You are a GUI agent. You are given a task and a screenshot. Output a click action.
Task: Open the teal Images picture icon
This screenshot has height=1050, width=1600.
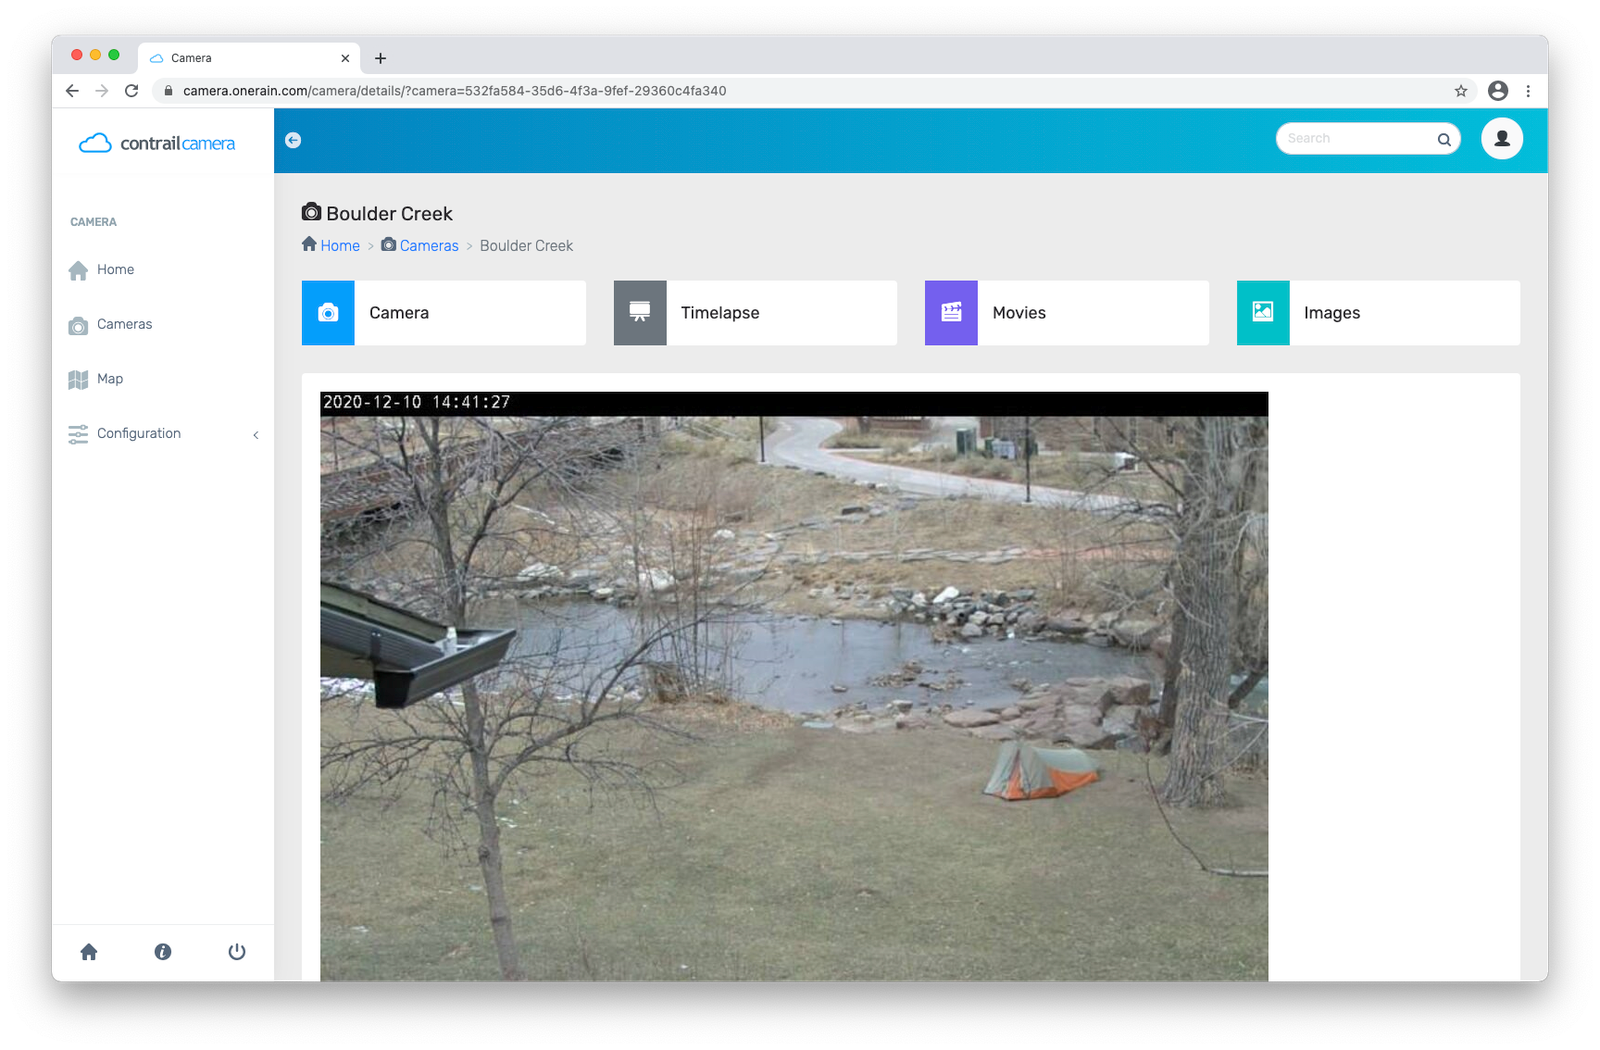[x=1263, y=313]
